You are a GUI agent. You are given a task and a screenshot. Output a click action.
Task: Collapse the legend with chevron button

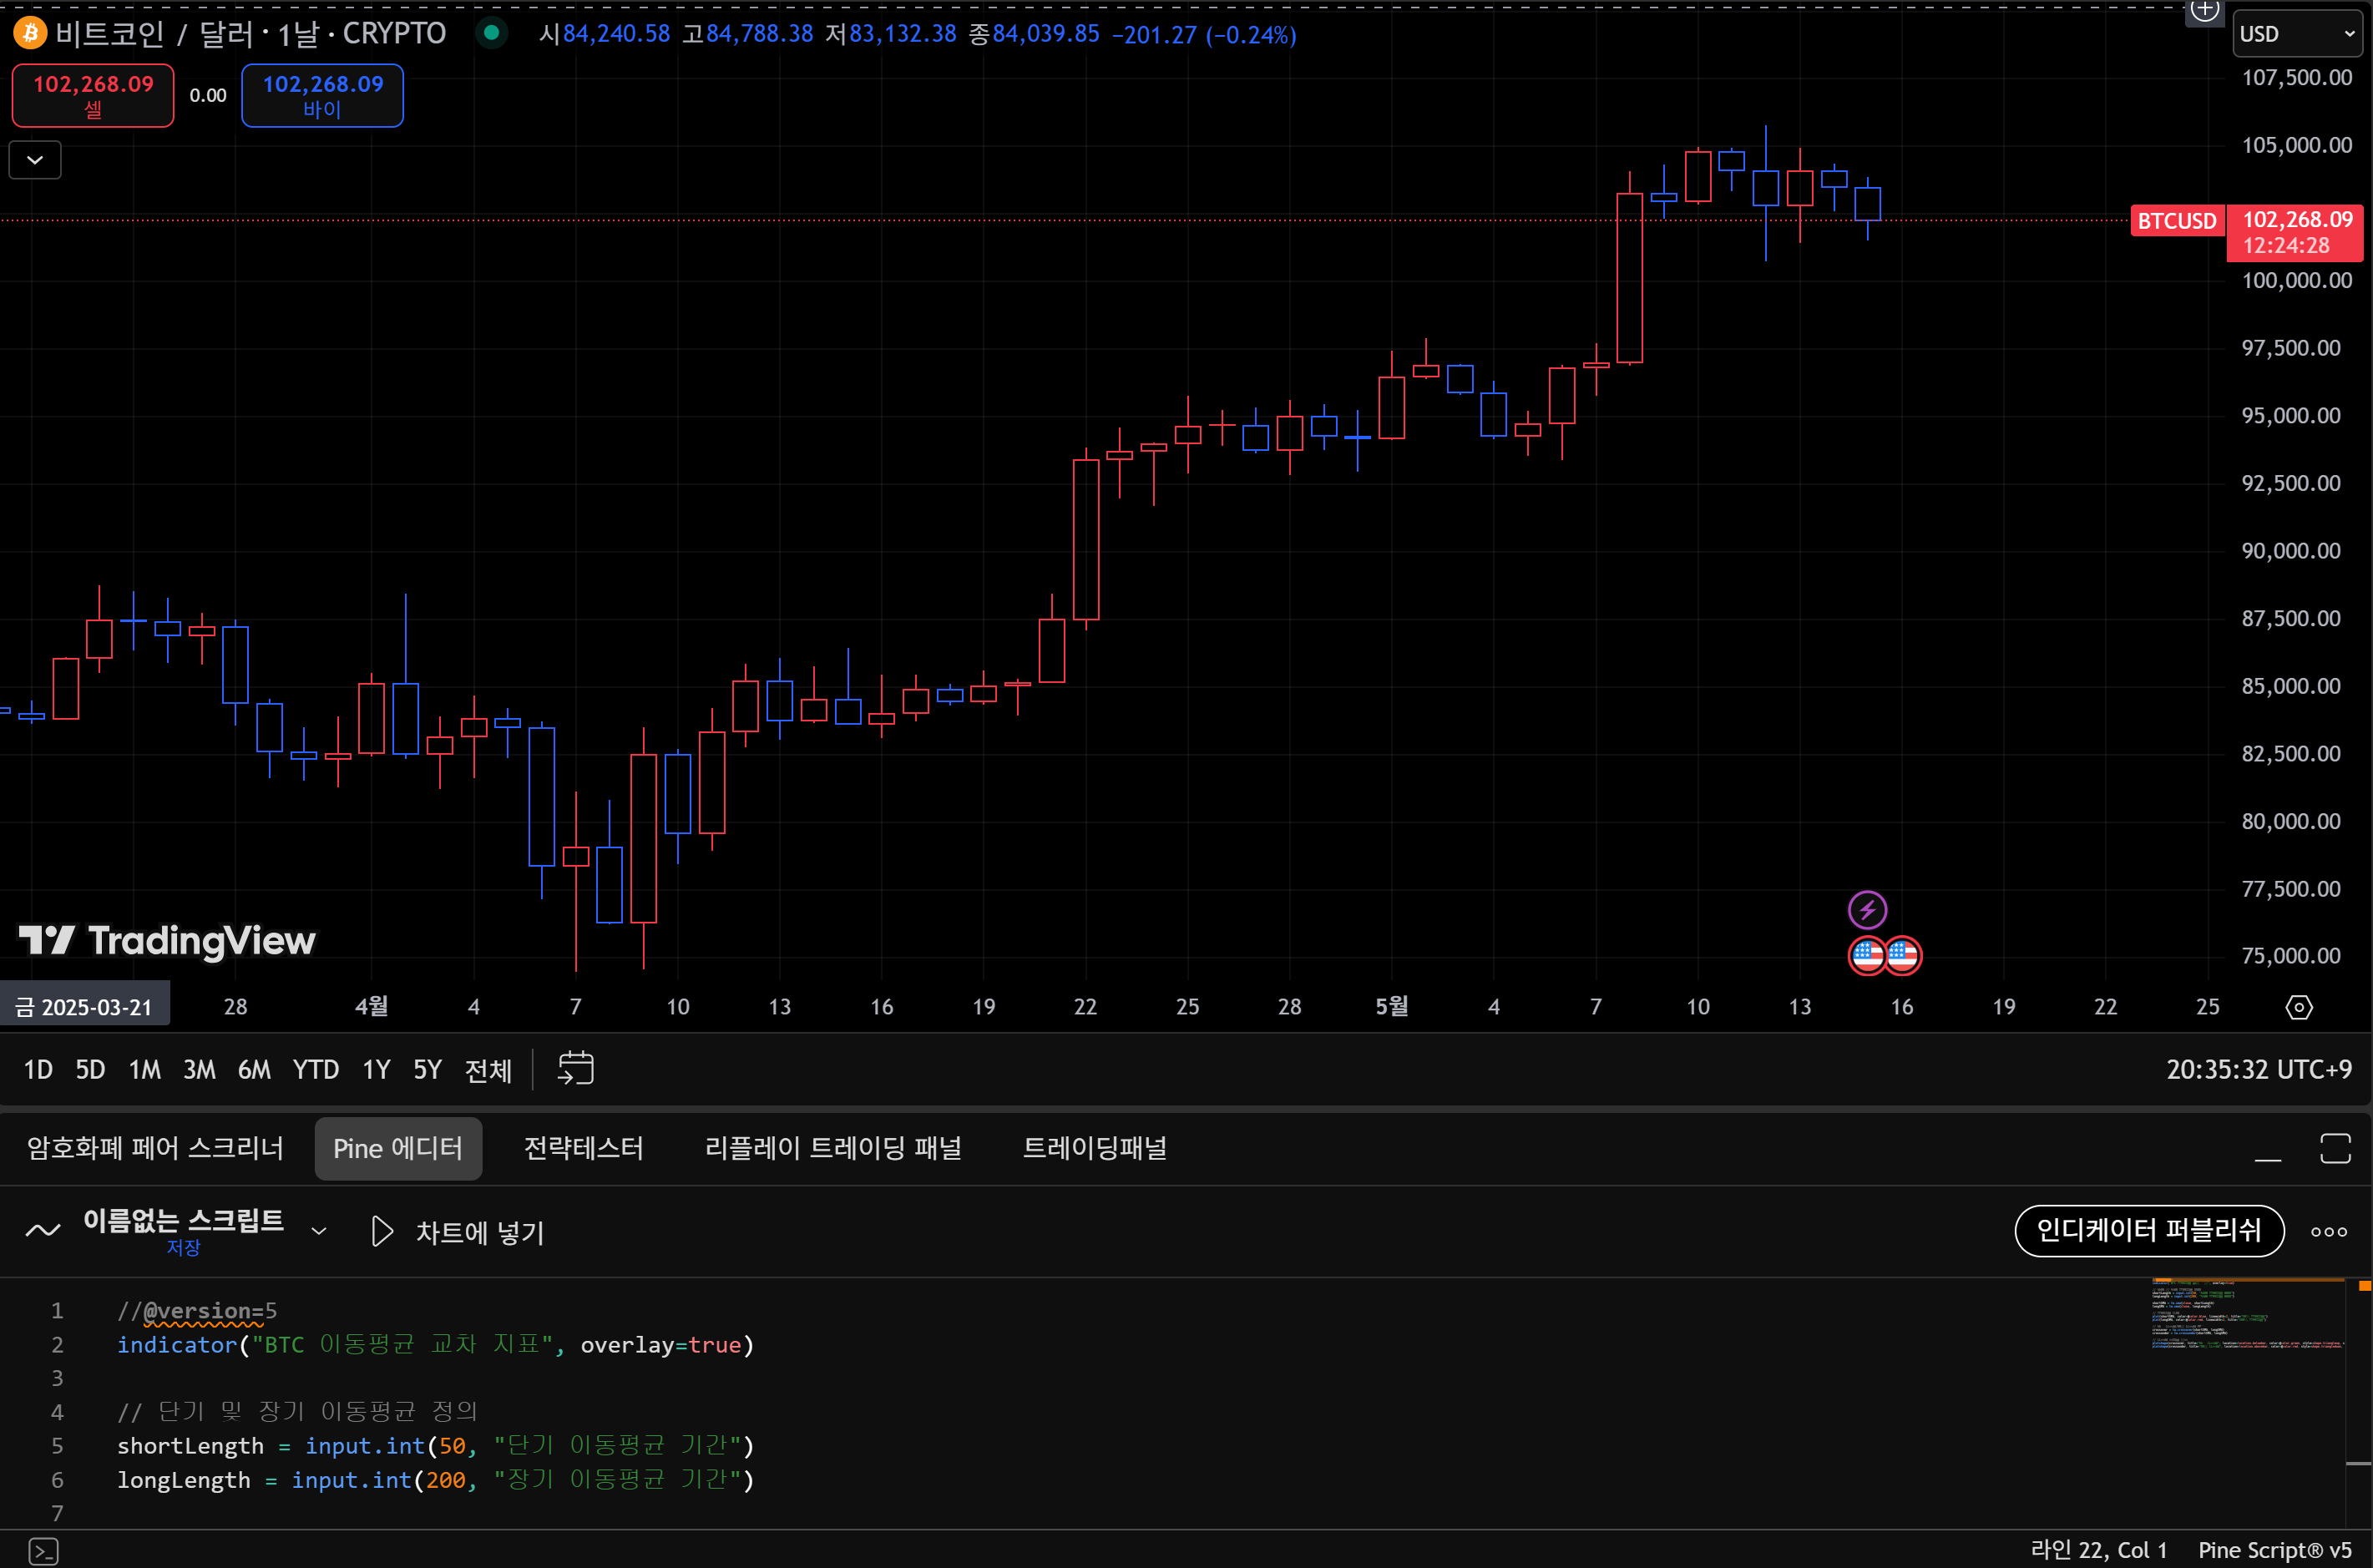coord(35,160)
